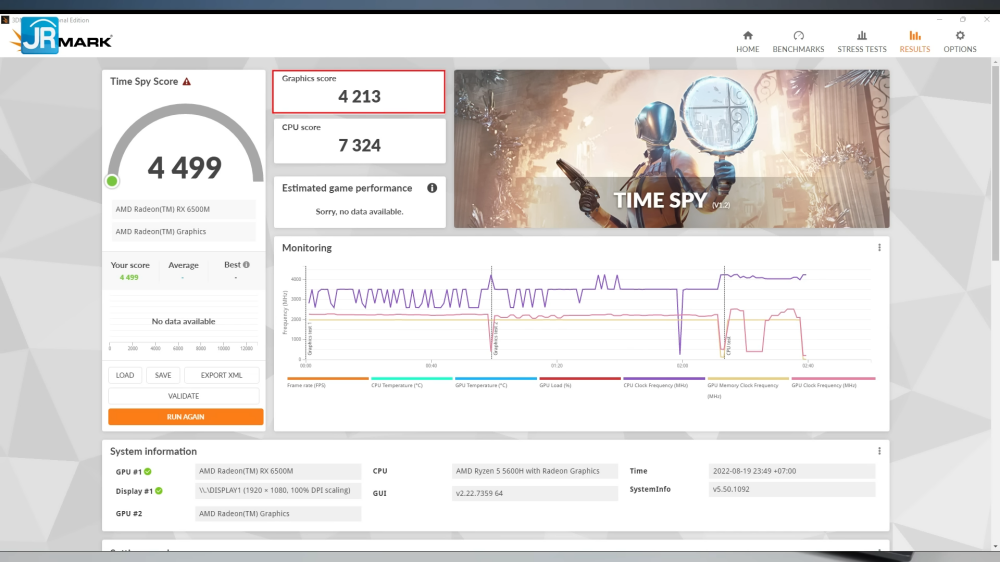This screenshot has height=562, width=1000.
Task: Click the Export XML button
Action: (x=221, y=376)
